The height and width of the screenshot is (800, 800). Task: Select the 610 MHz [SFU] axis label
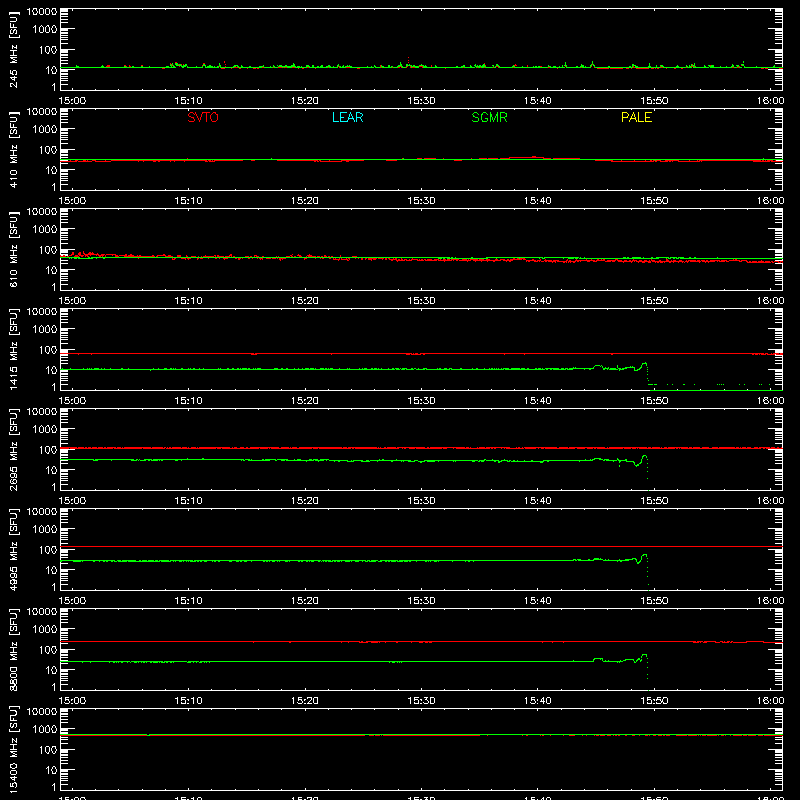click(x=13, y=249)
